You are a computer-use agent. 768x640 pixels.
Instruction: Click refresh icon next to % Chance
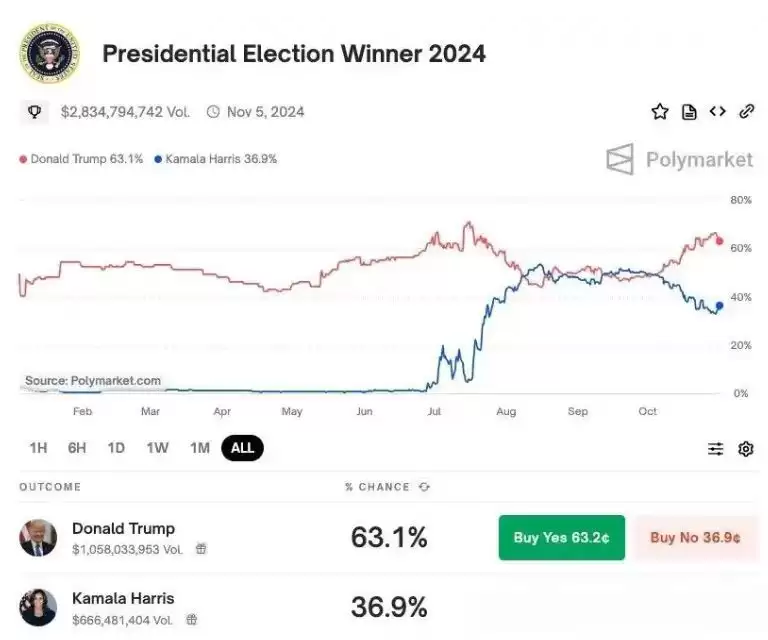tap(424, 487)
